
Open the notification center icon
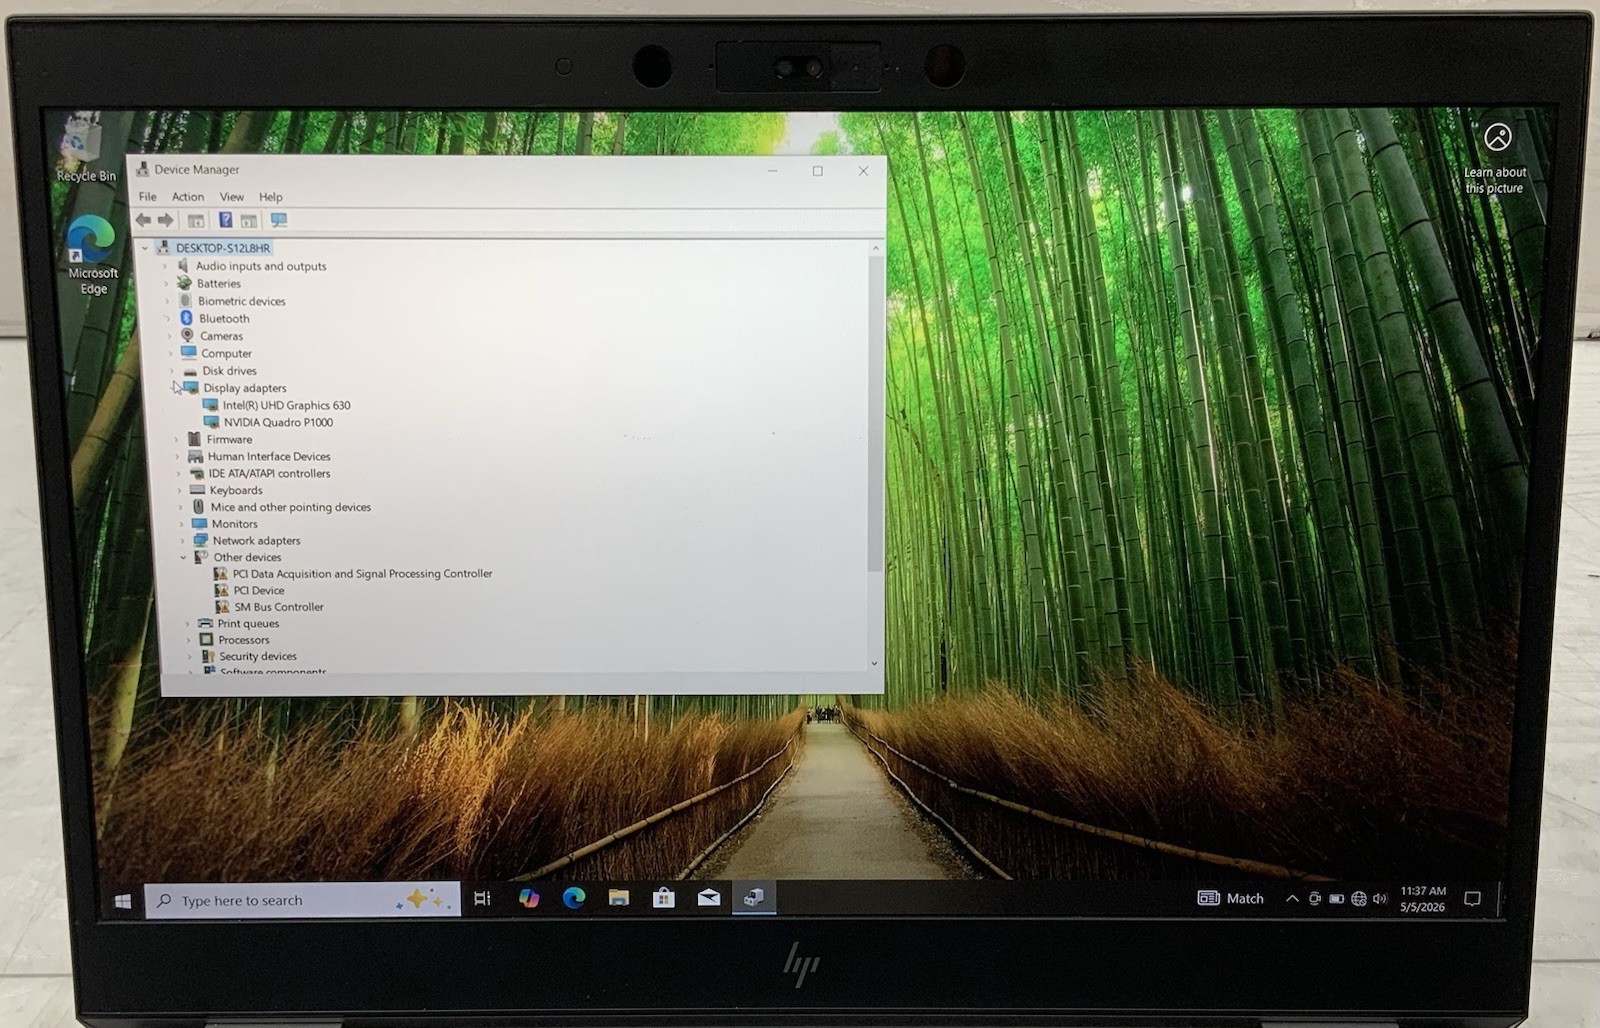[1472, 899]
